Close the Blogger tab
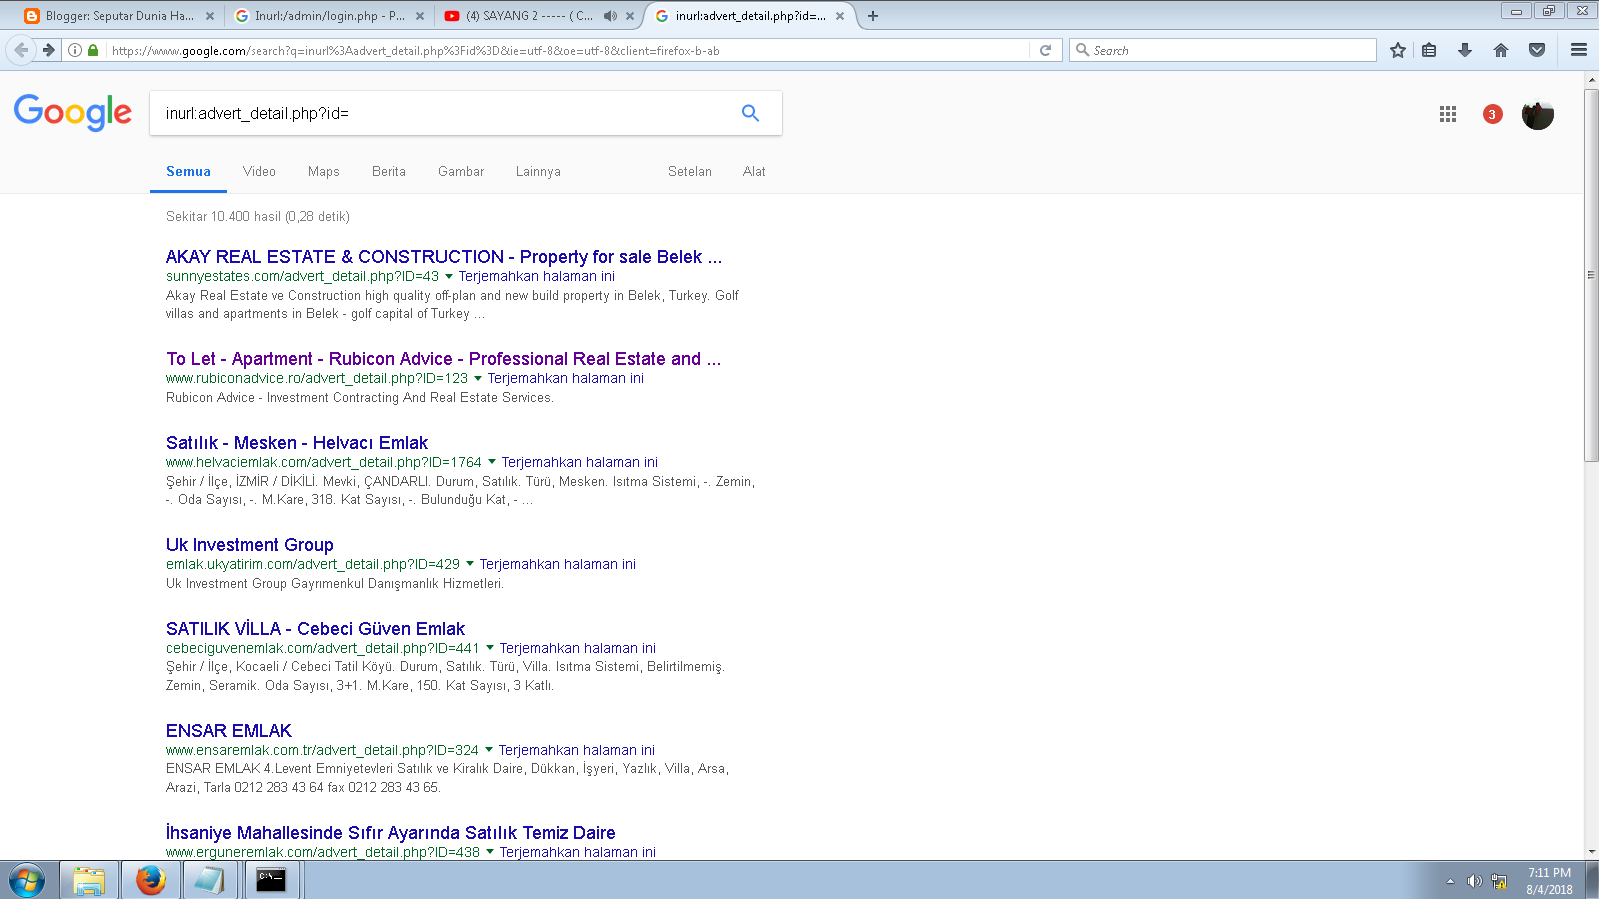 pos(209,16)
